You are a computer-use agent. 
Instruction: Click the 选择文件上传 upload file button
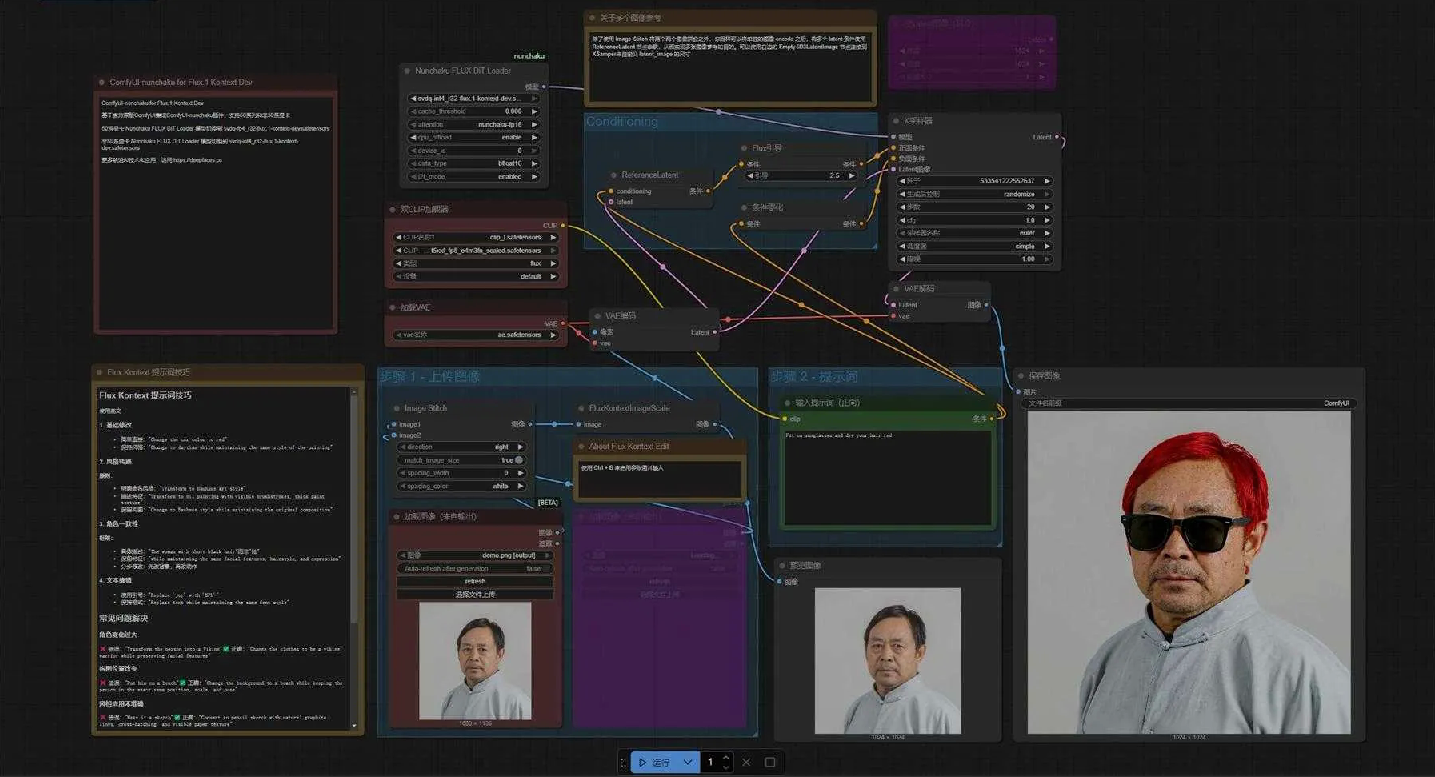[x=475, y=594]
